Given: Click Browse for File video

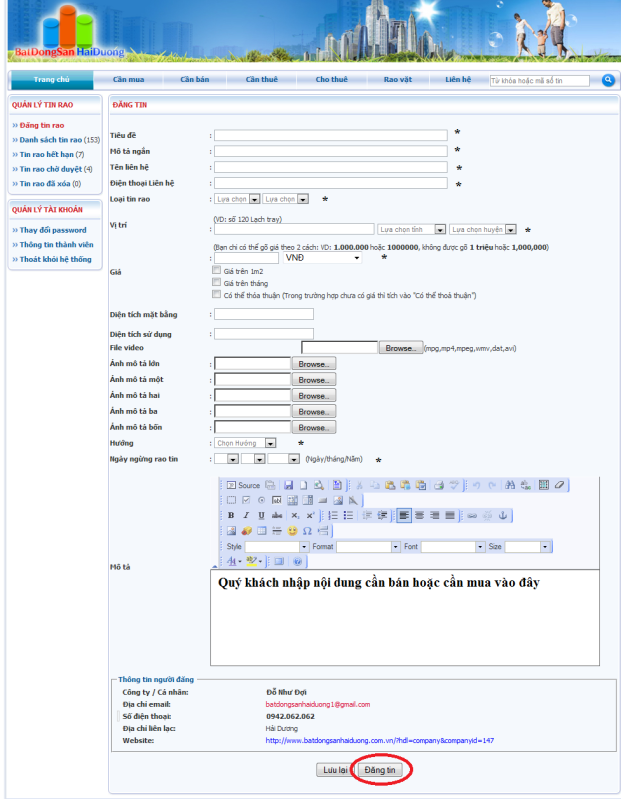Looking at the screenshot, I should pos(400,348).
